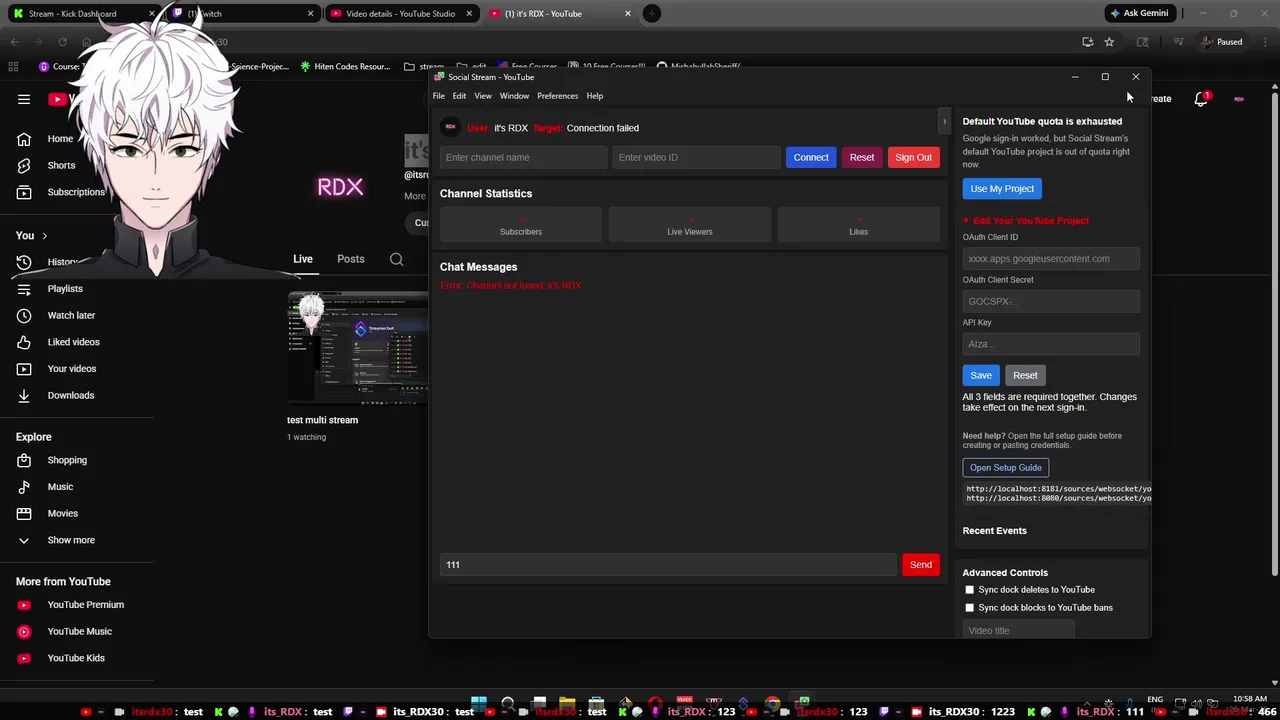Focus the Enter video ID field
Screen dimensions: 1280x720
(x=696, y=157)
